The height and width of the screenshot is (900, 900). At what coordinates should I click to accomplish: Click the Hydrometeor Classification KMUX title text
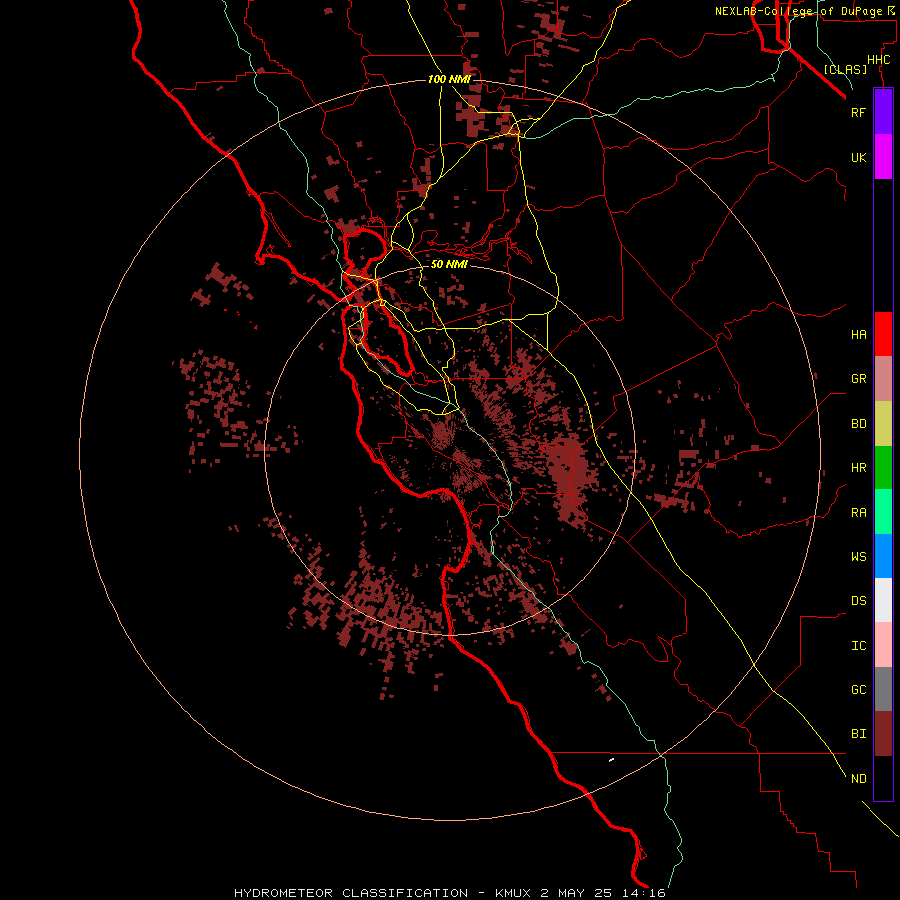(x=449, y=893)
